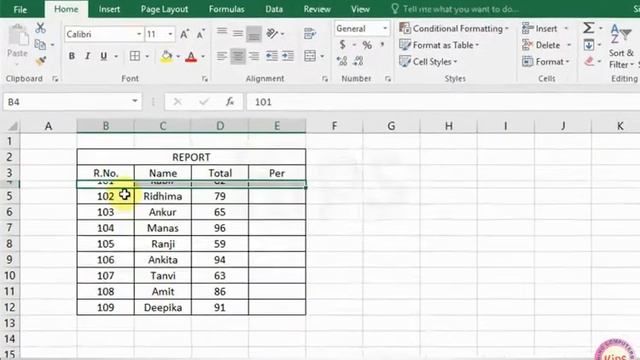Open the File tab
Screen dimensions: 640x360
[x=20, y=9]
